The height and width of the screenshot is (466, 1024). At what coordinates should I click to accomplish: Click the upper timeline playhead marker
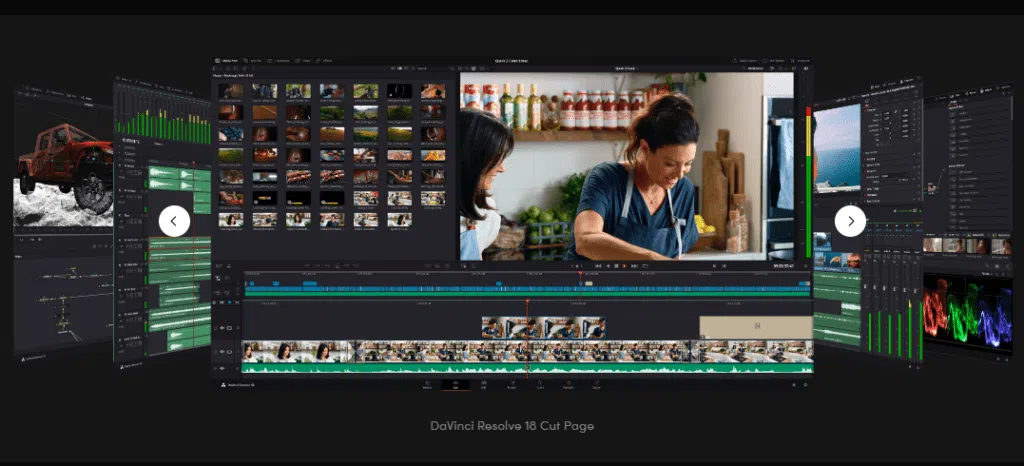click(x=581, y=273)
